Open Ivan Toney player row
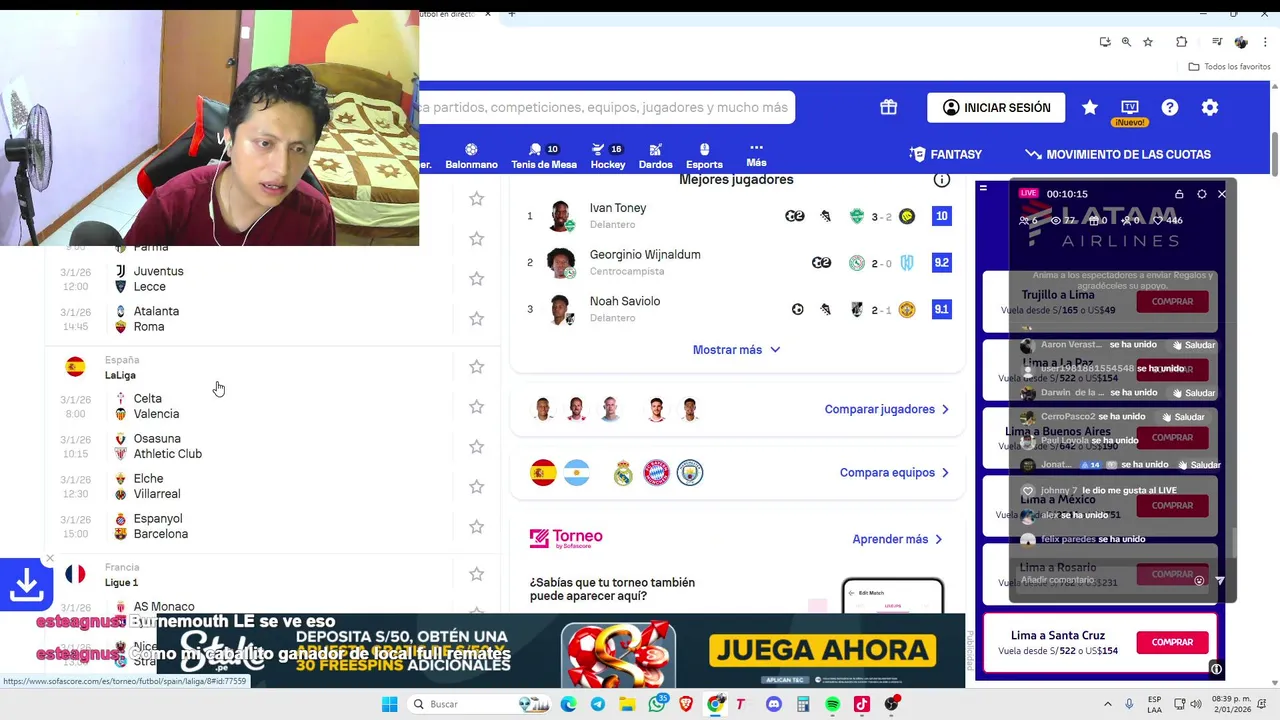This screenshot has width=1280, height=720. pyautogui.click(x=737, y=216)
